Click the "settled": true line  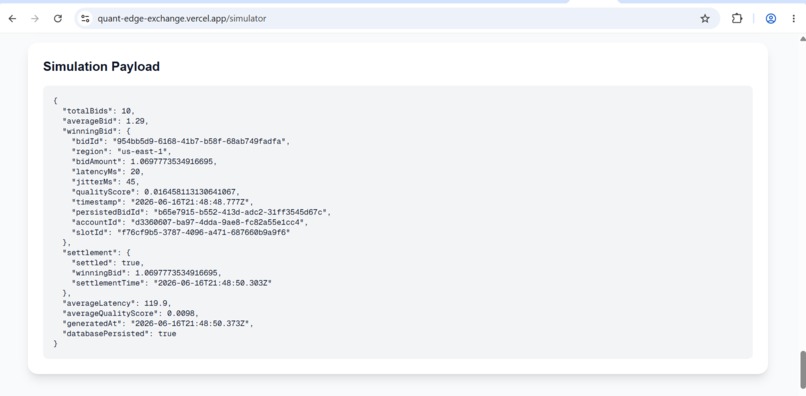pyautogui.click(x=107, y=263)
